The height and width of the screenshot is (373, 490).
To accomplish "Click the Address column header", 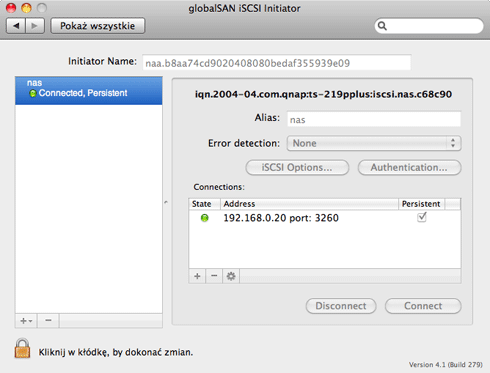I will click(x=309, y=204).
